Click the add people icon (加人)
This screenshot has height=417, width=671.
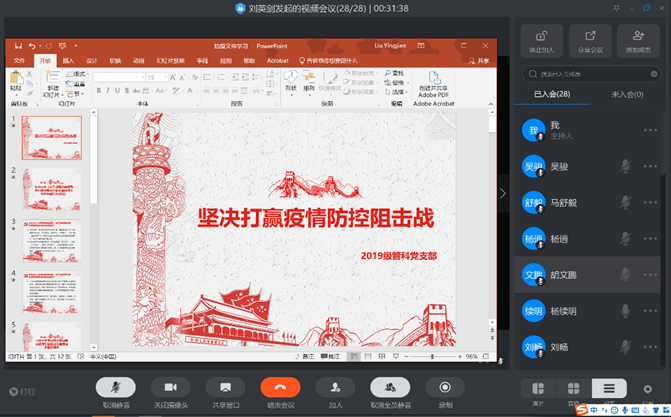[335, 387]
